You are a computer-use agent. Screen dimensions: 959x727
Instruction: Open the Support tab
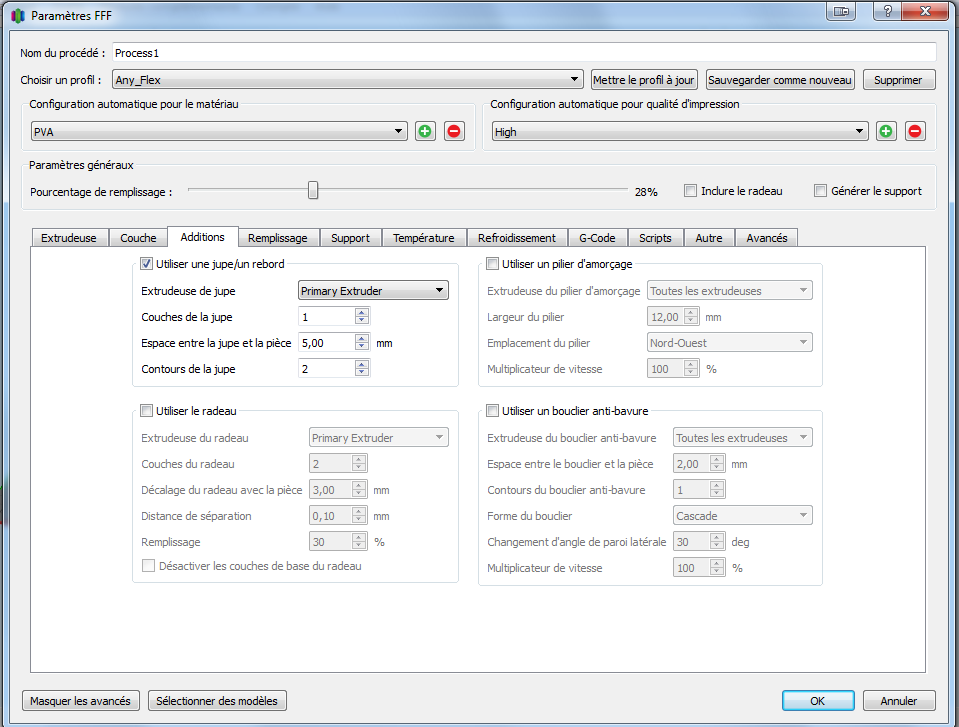pos(350,238)
